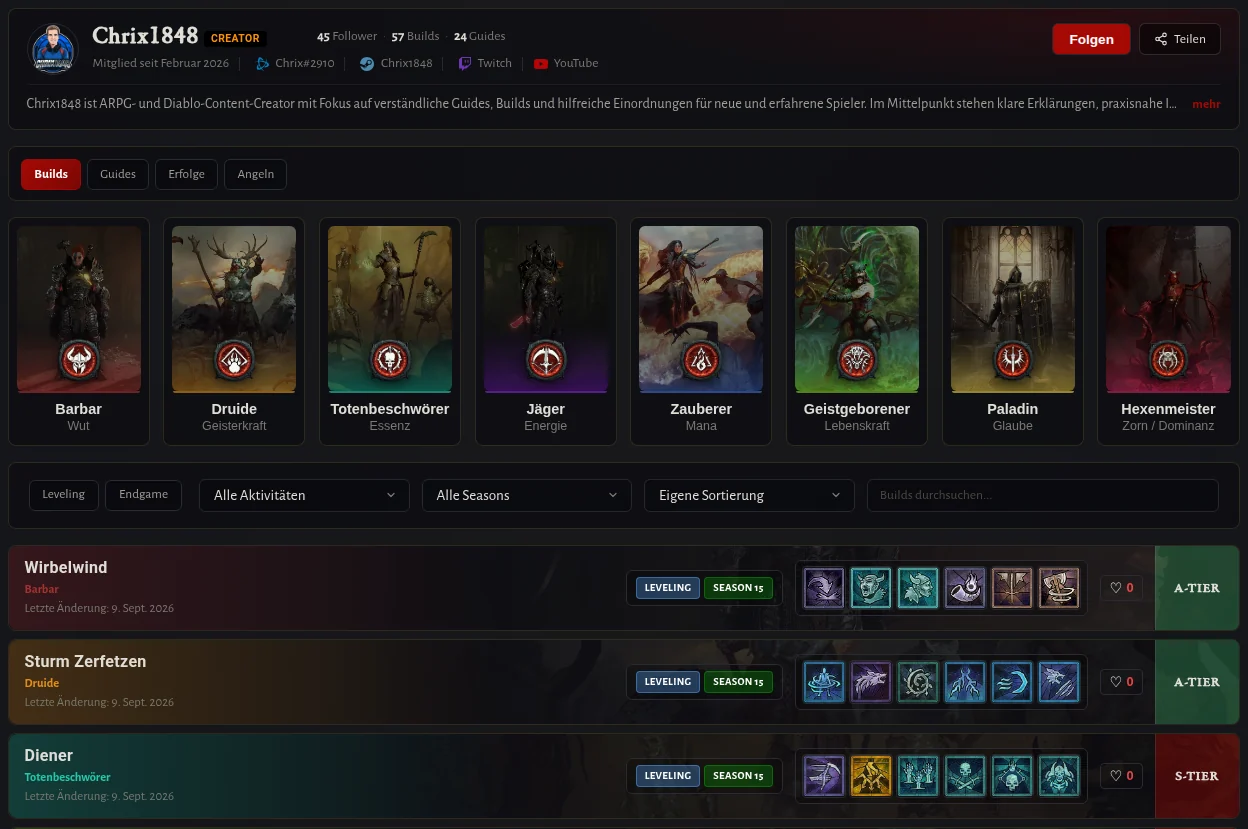This screenshot has height=829, width=1248.
Task: Click the Steam icon next to Chrix1848
Action: [367, 63]
